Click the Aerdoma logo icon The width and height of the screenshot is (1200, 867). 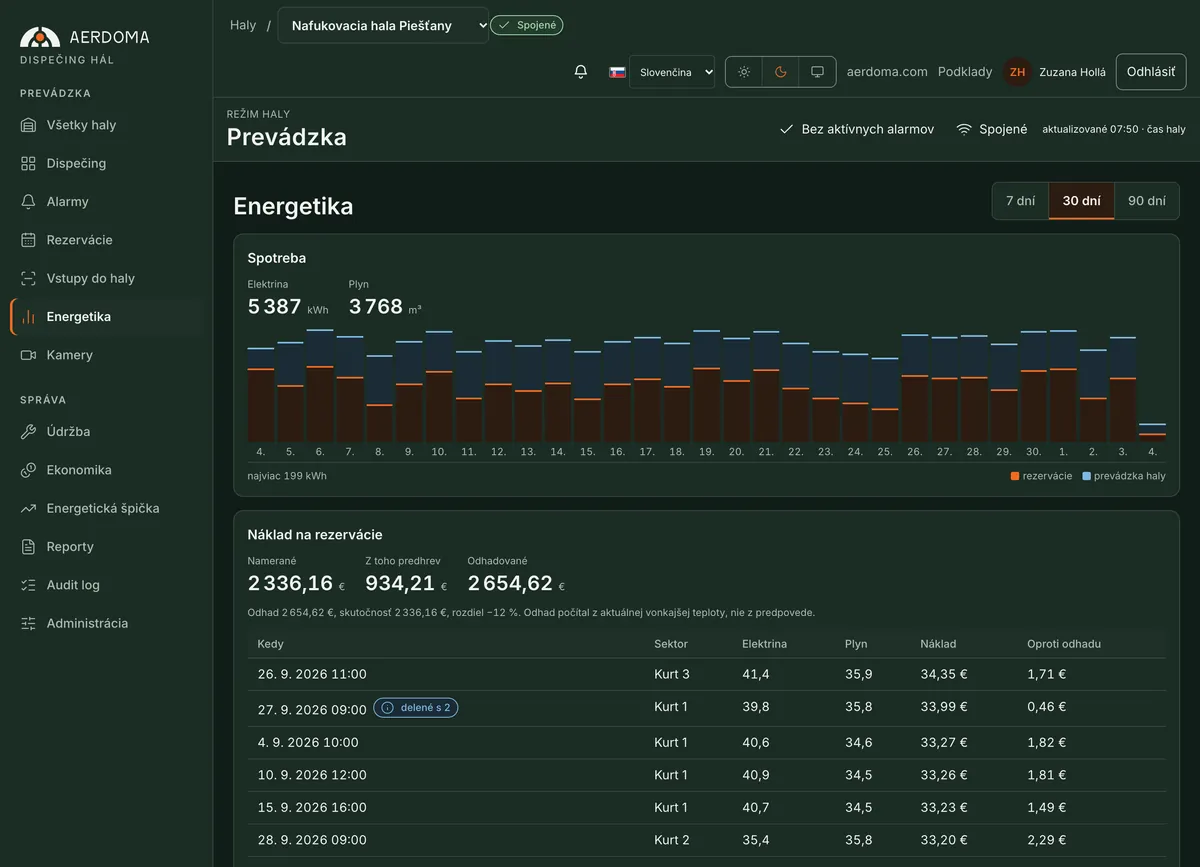tap(40, 37)
